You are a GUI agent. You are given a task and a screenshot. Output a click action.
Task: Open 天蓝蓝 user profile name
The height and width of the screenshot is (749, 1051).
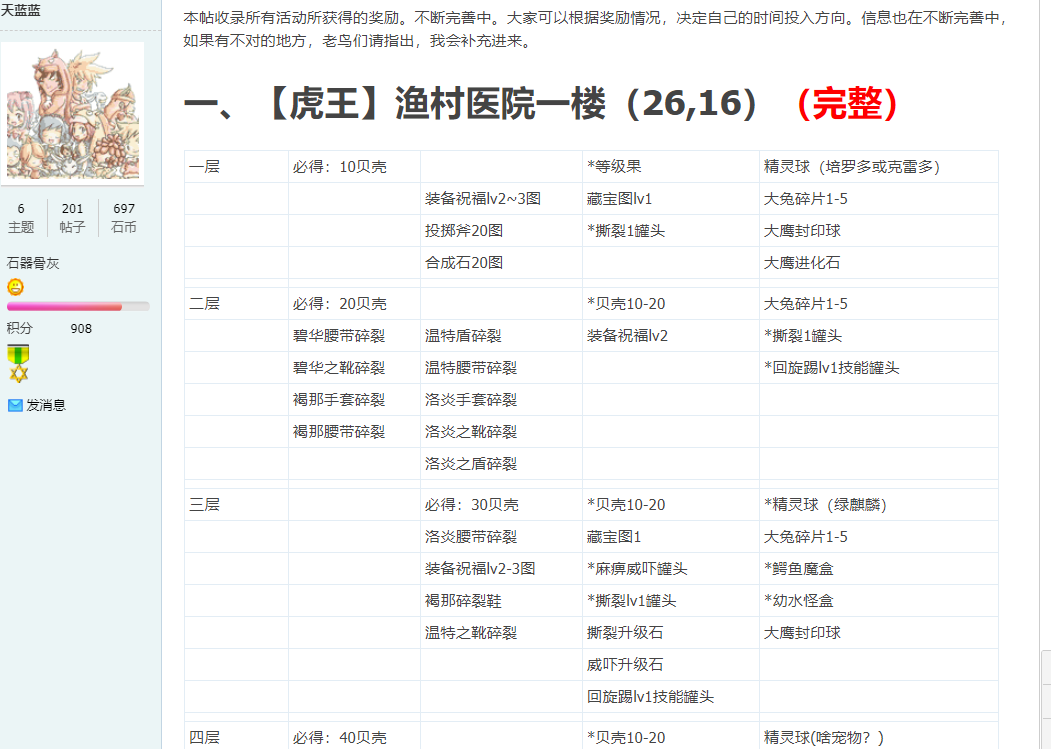click(x=20, y=9)
